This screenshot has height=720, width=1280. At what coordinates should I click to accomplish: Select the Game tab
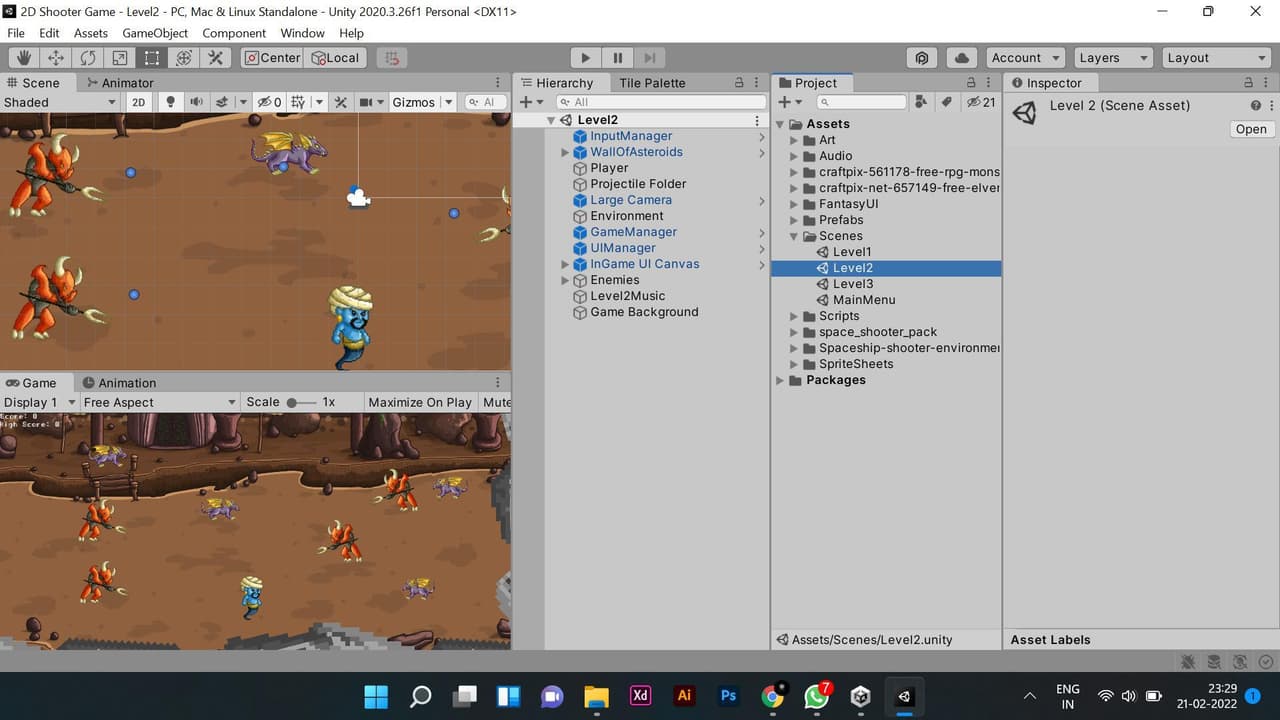[x=32, y=383]
